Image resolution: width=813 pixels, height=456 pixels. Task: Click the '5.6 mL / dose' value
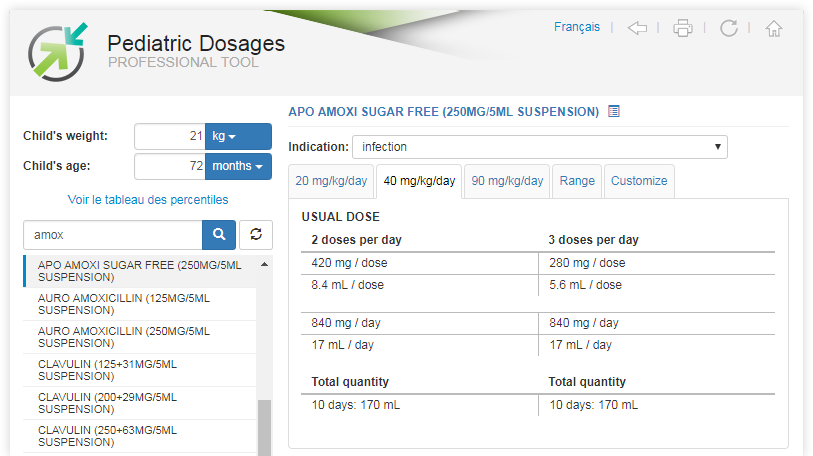coord(585,285)
